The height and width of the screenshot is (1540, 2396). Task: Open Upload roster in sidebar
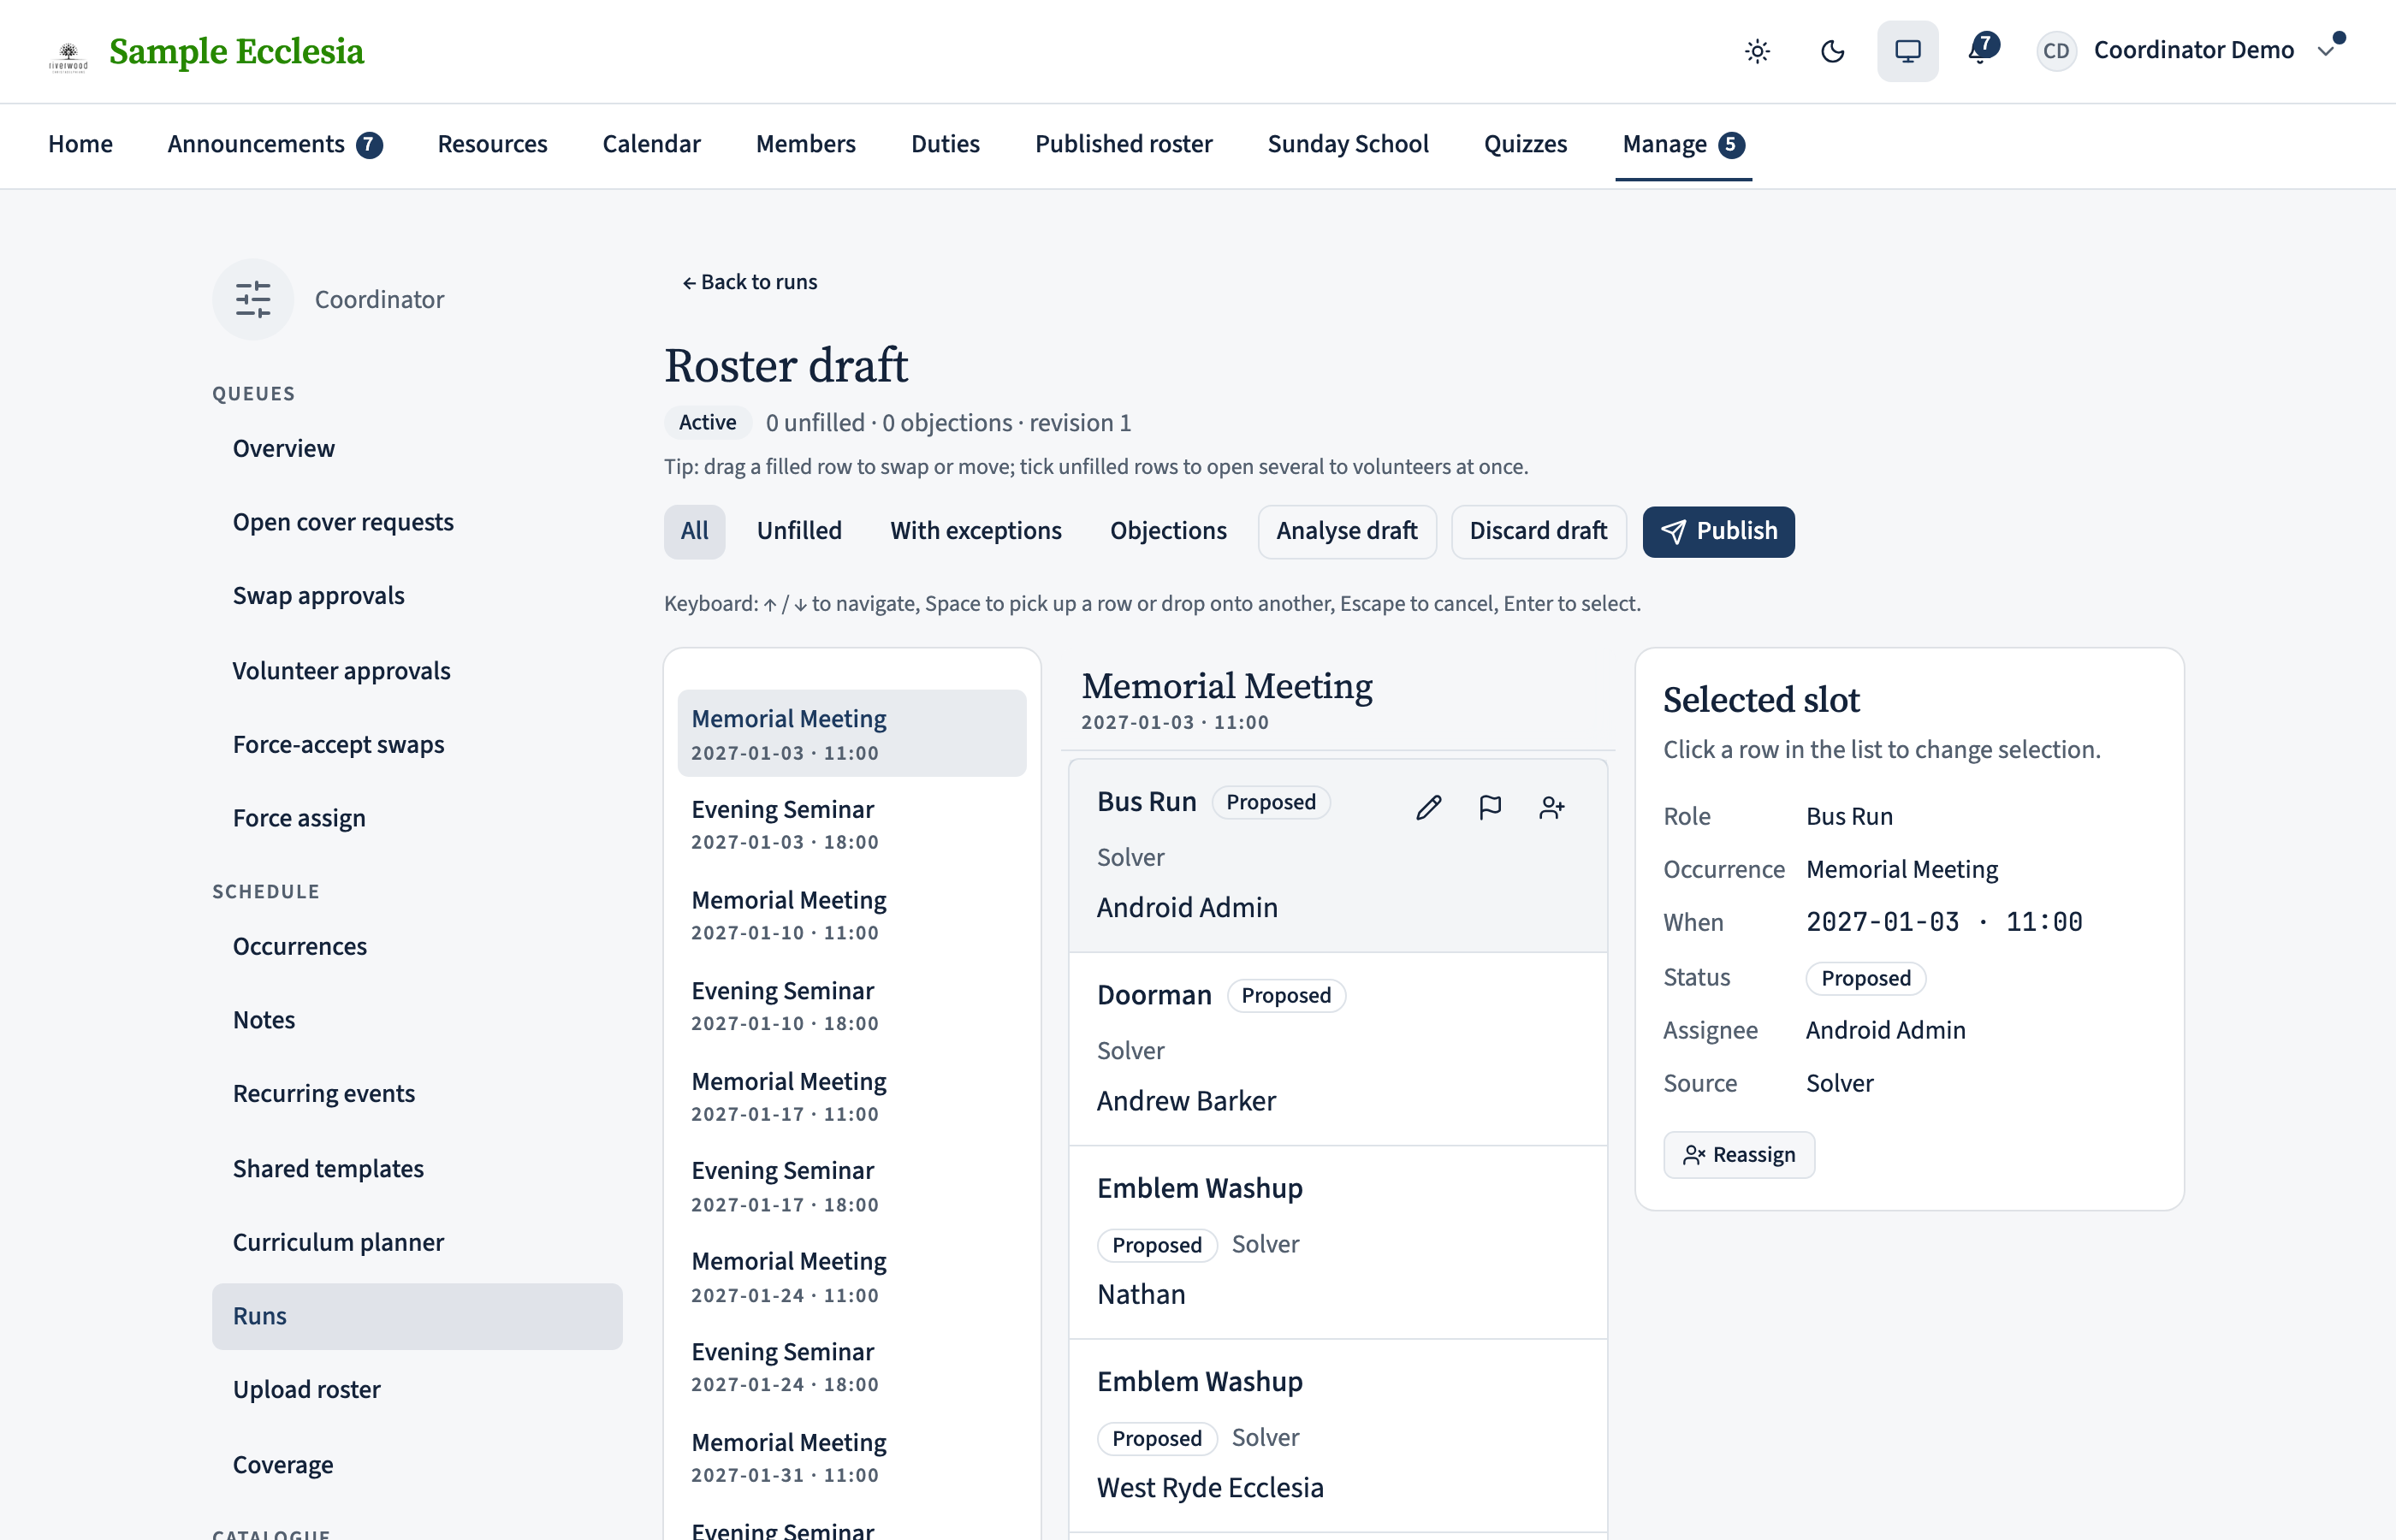(417, 1390)
